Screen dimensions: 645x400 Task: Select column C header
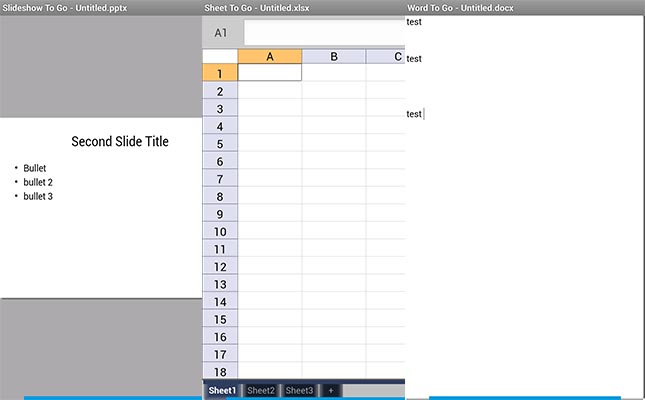386,56
